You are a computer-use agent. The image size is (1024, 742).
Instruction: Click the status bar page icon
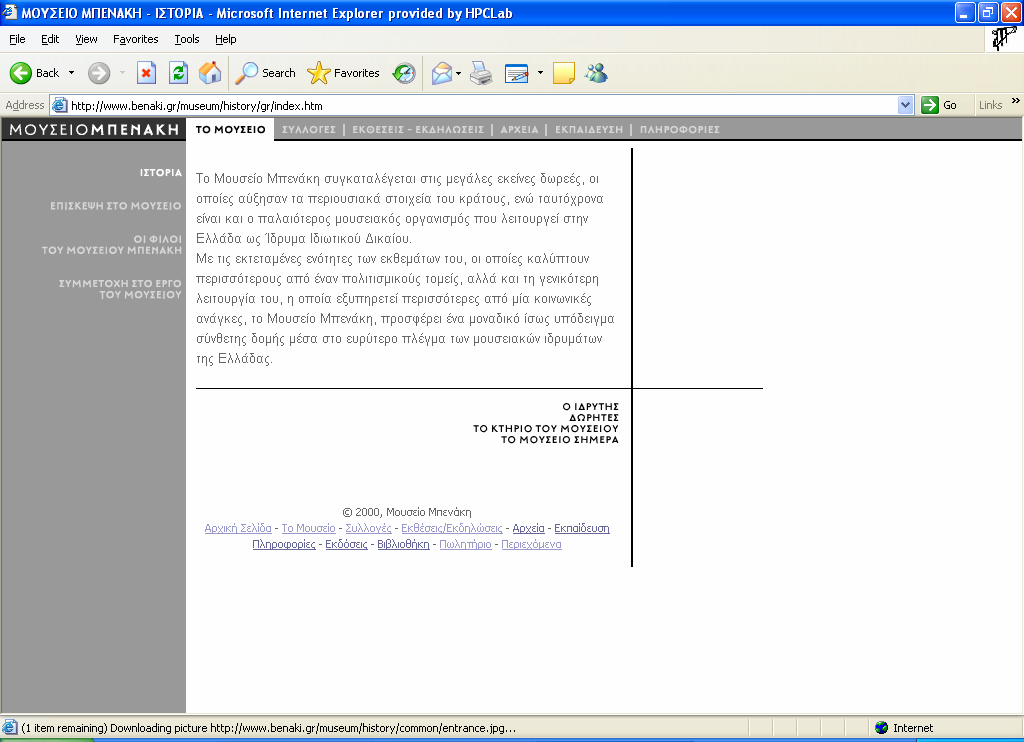(x=10, y=728)
